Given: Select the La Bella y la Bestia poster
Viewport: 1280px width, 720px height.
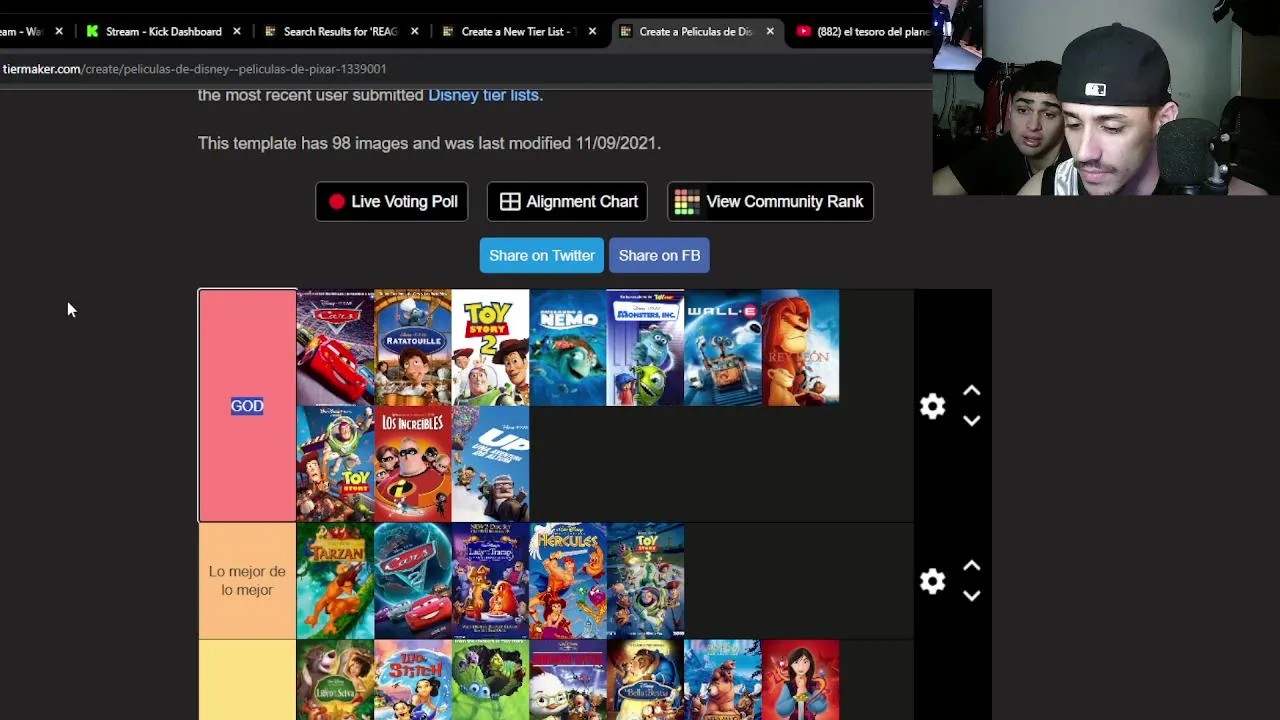Looking at the screenshot, I should pyautogui.click(x=645, y=680).
